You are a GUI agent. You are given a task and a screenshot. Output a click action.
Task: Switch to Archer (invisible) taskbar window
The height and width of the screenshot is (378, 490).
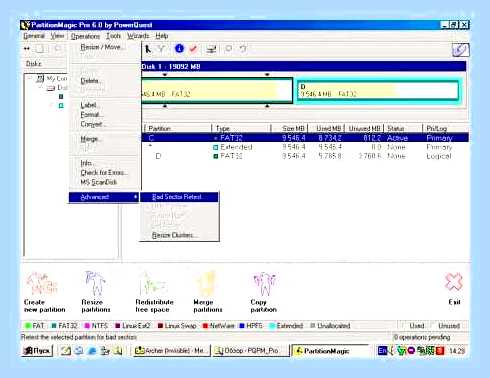(172, 351)
